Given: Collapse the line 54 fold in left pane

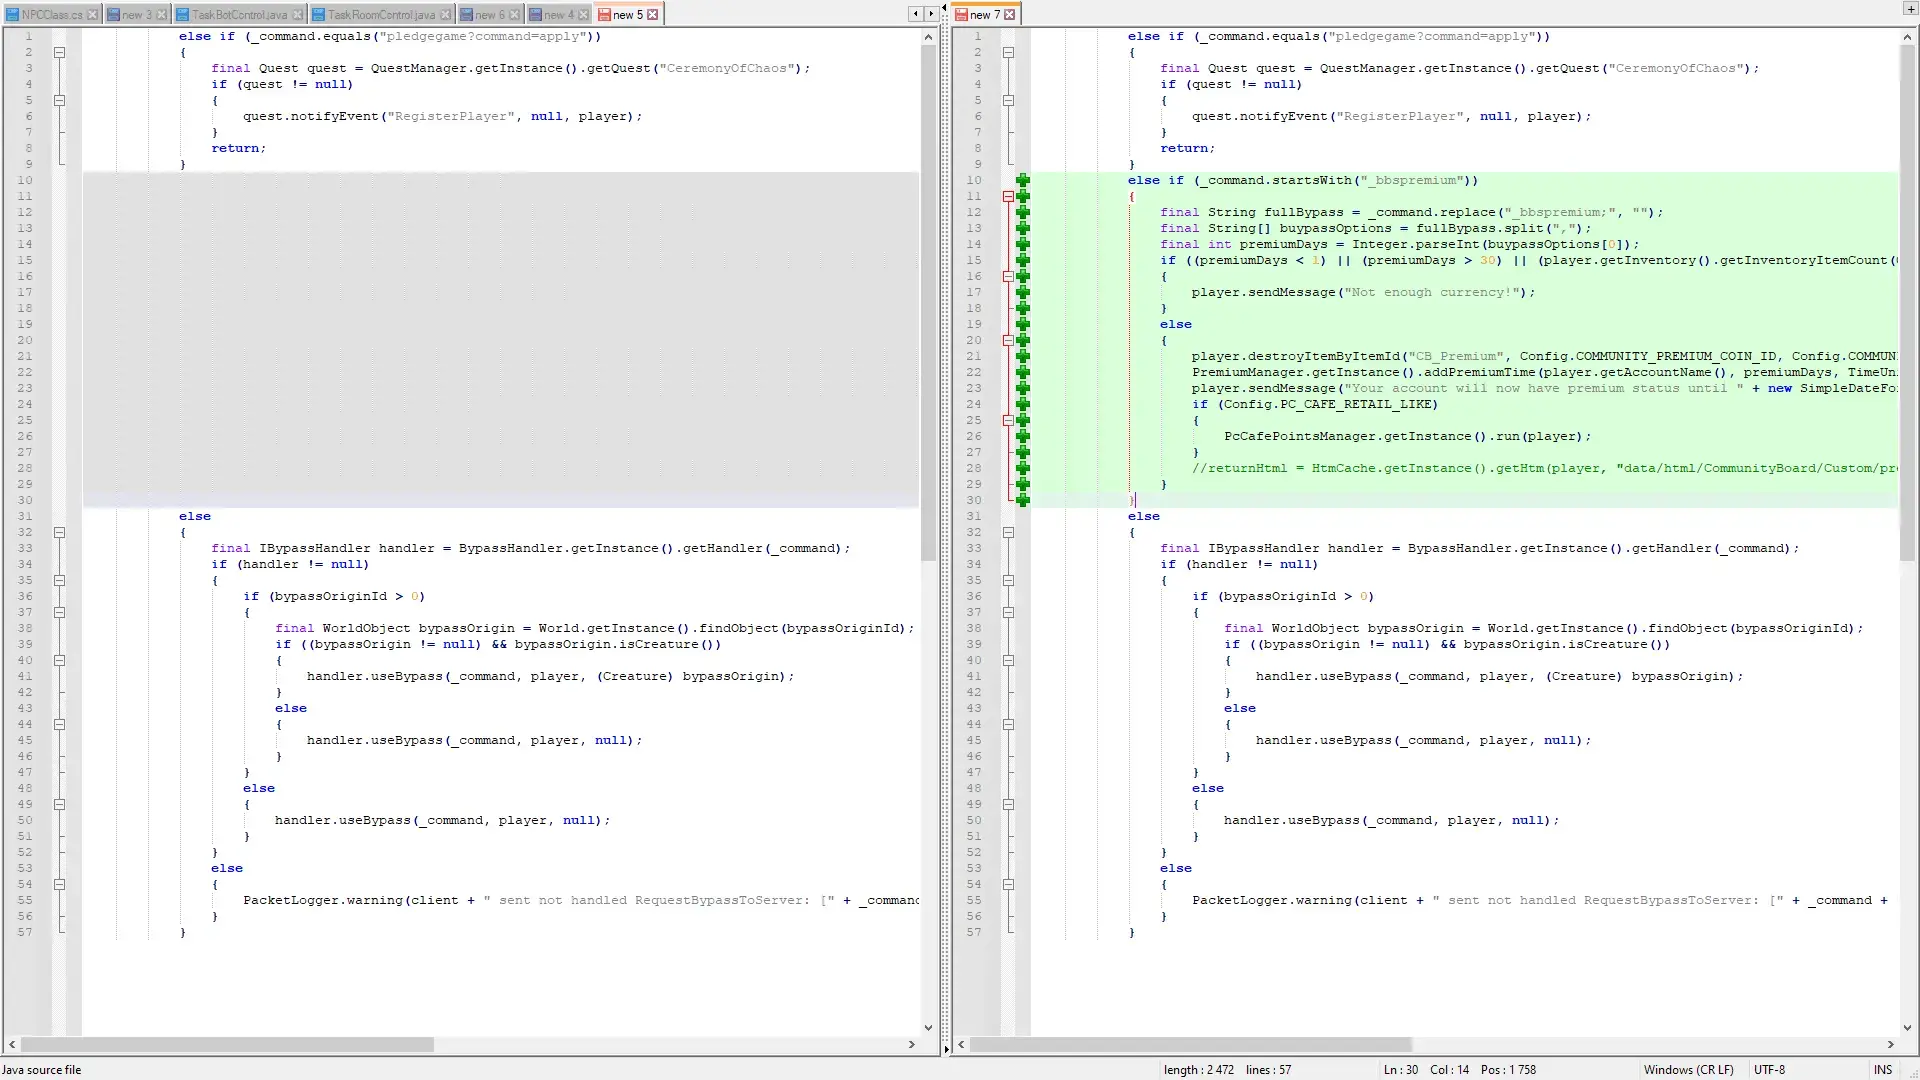Looking at the screenshot, I should [x=59, y=885].
